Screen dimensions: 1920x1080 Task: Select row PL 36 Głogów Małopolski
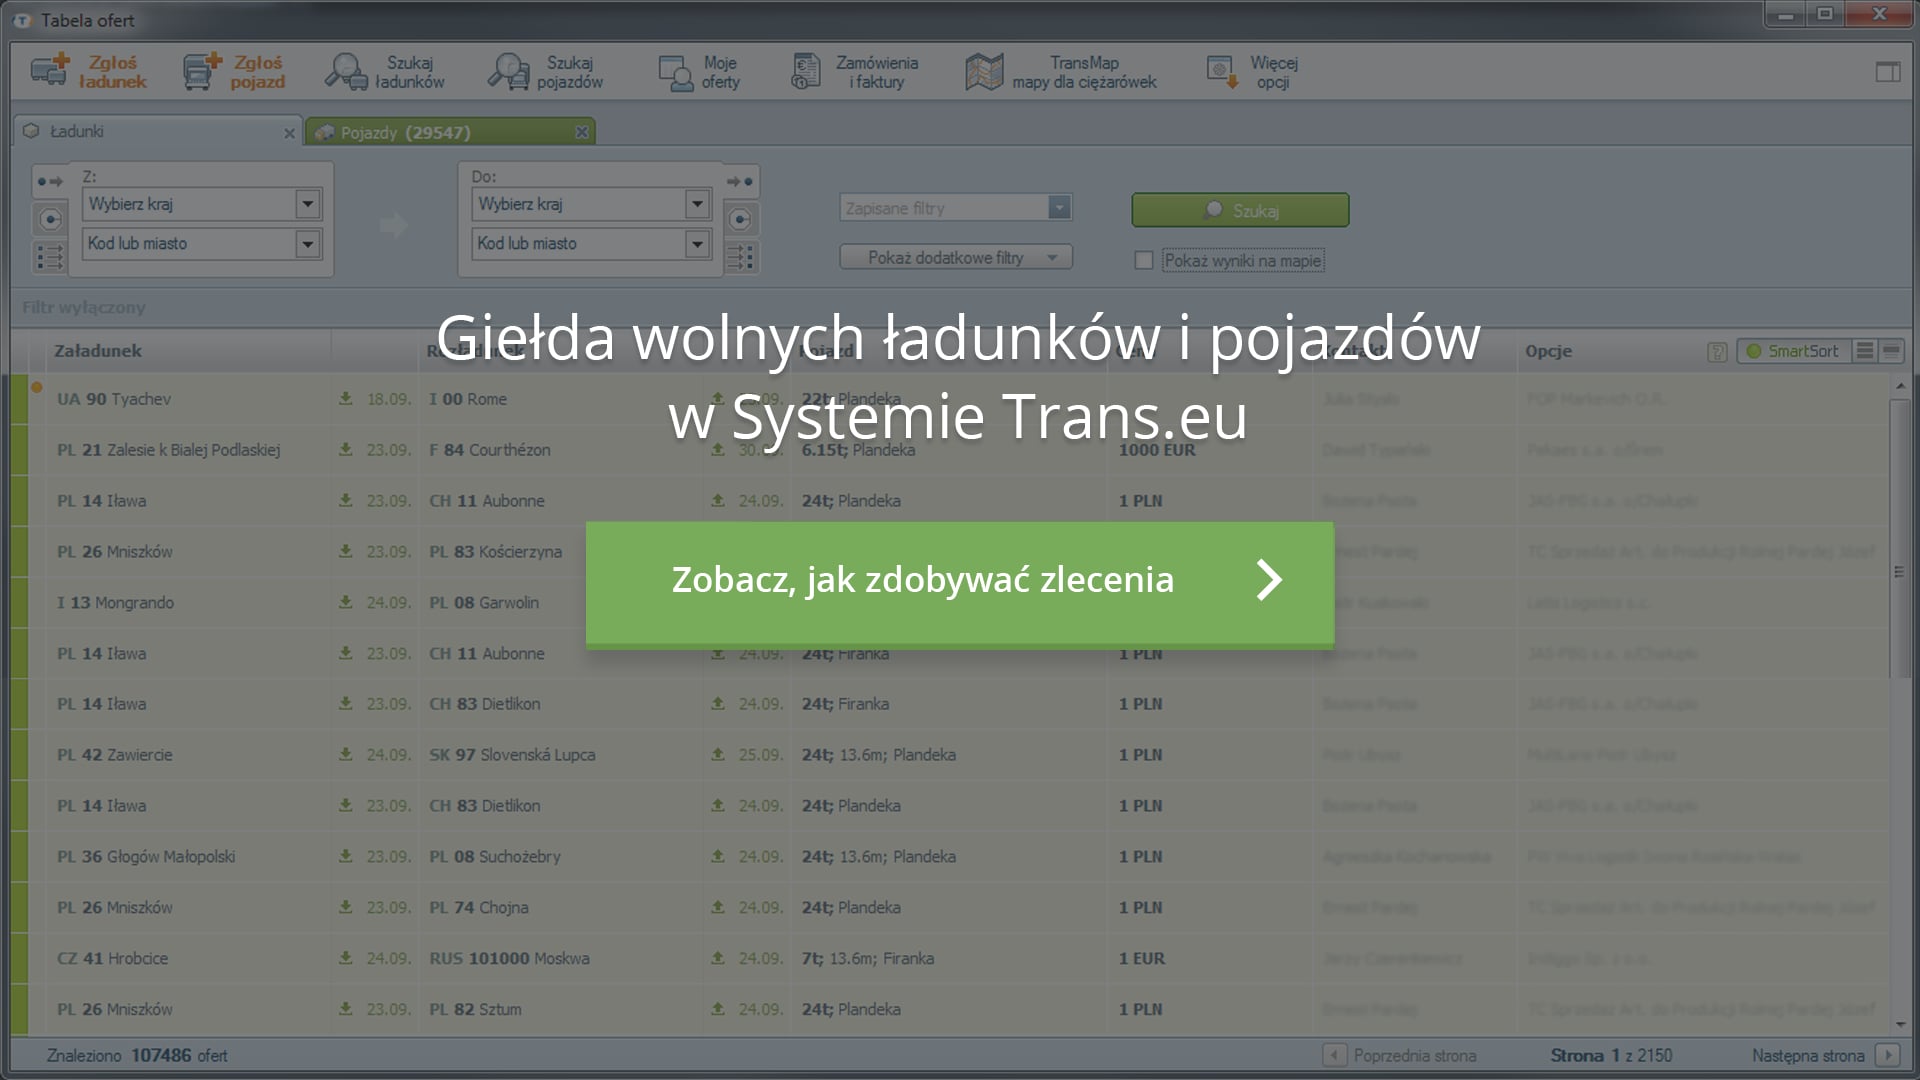pyautogui.click(x=950, y=857)
